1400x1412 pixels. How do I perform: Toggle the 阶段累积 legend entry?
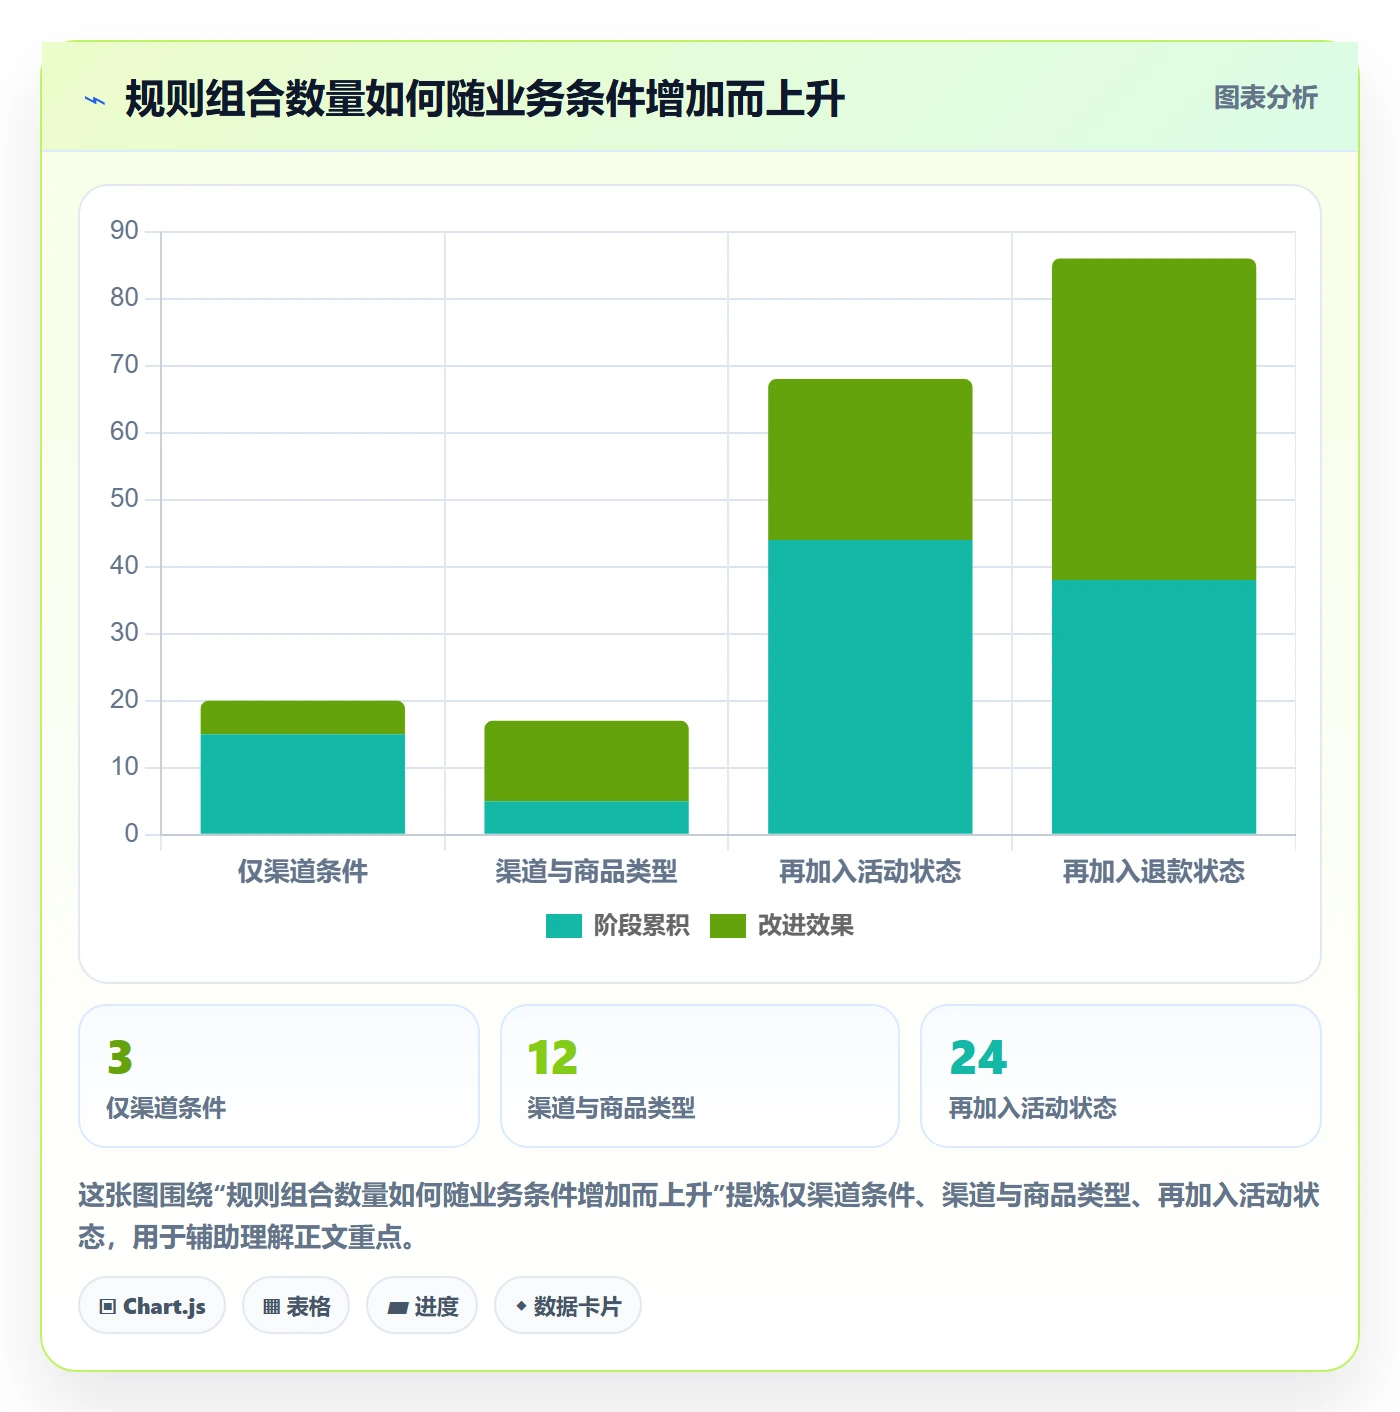tap(617, 925)
